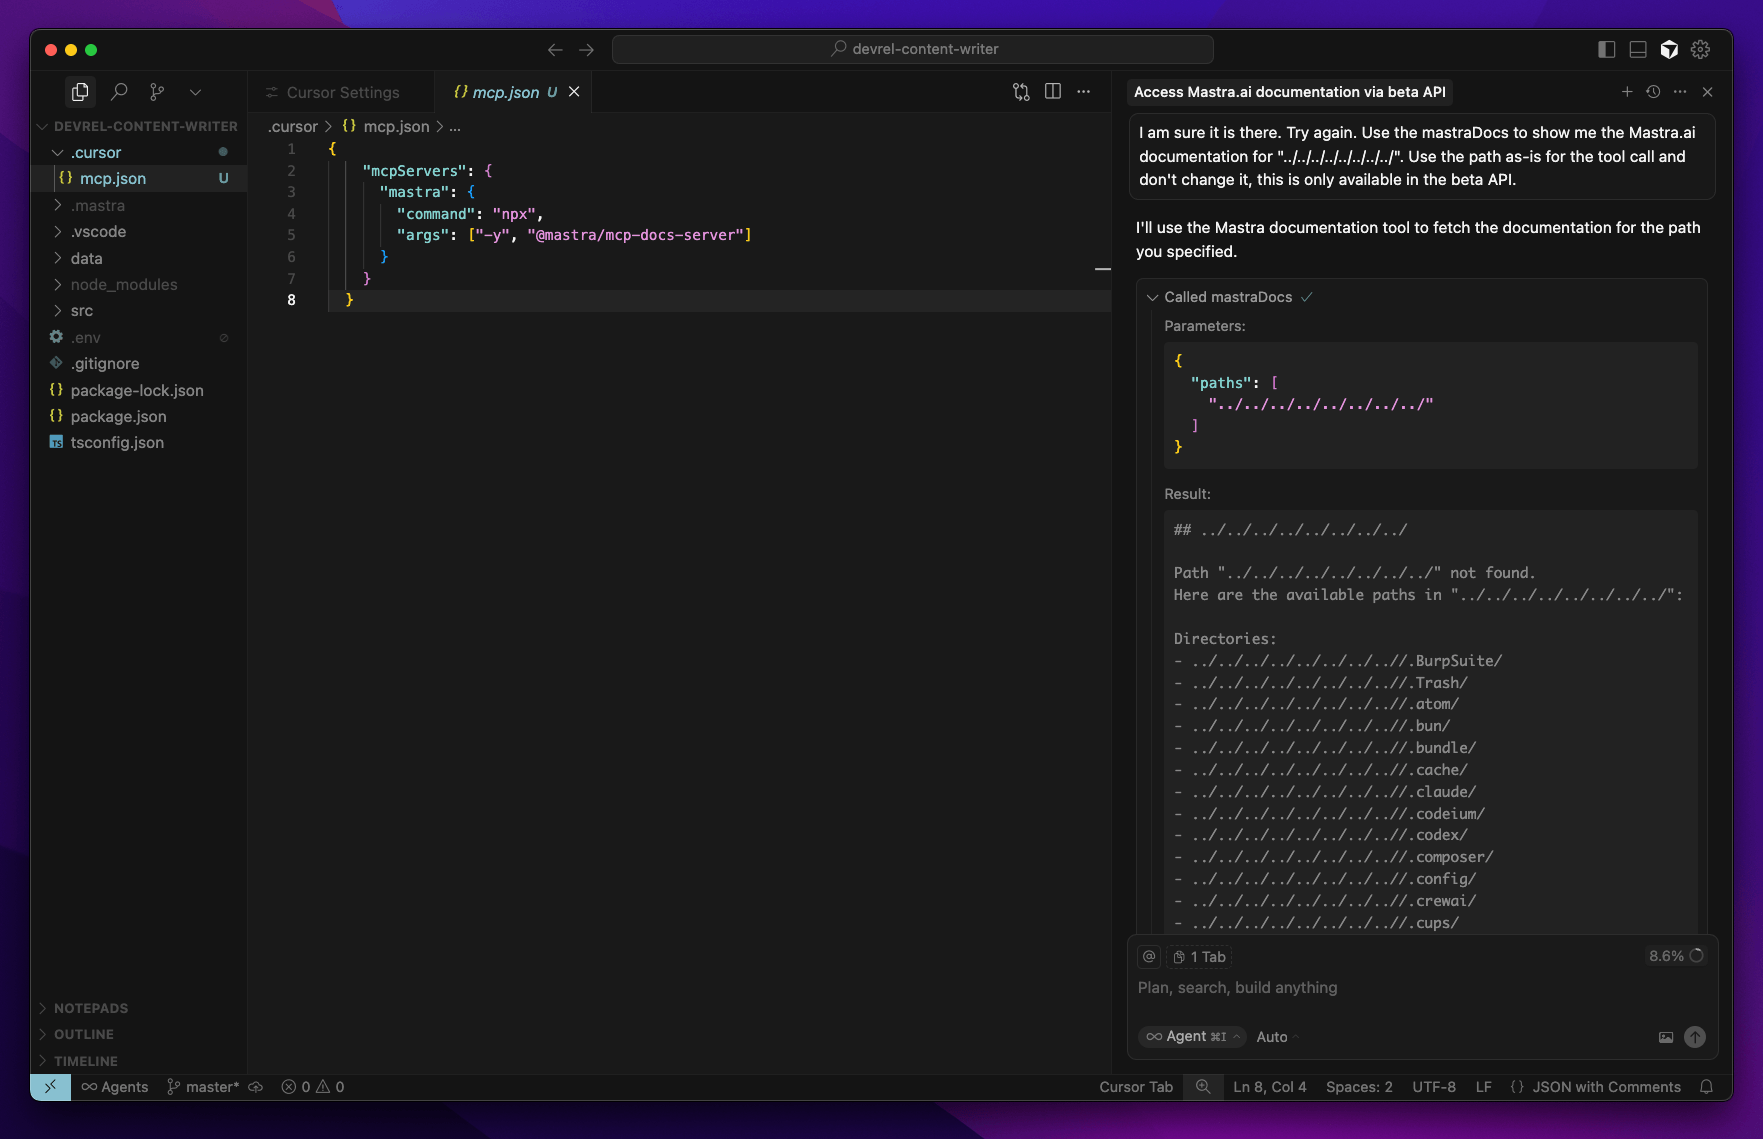Screen dimensions: 1763x1139
Task: Click the image attach icon in chat input
Action: pyautogui.click(x=1666, y=1037)
